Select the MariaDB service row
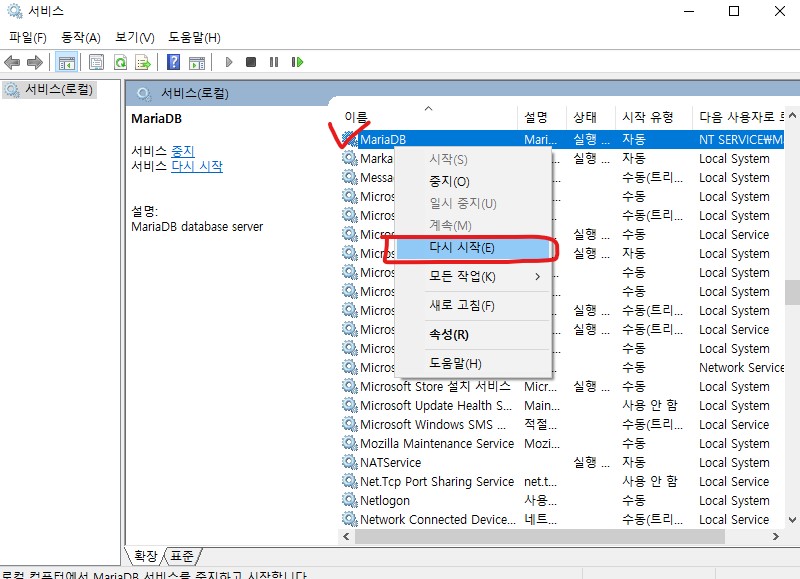This screenshot has height=579, width=800. click(x=562, y=139)
